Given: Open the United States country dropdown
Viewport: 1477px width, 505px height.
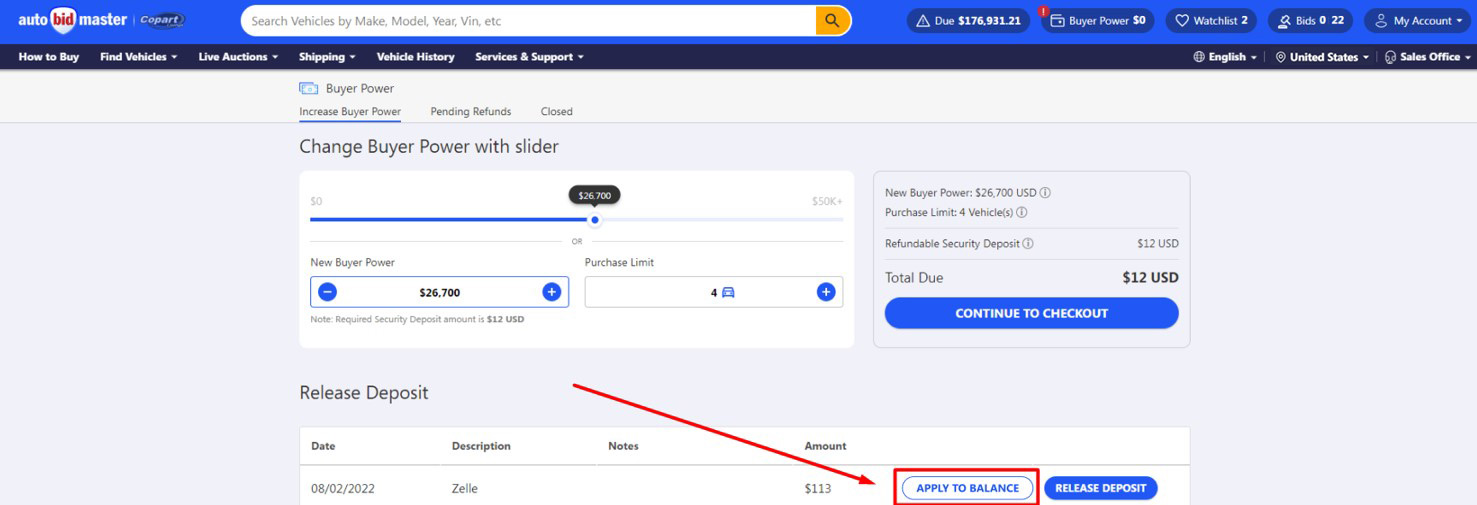Looking at the screenshot, I should tap(1323, 57).
